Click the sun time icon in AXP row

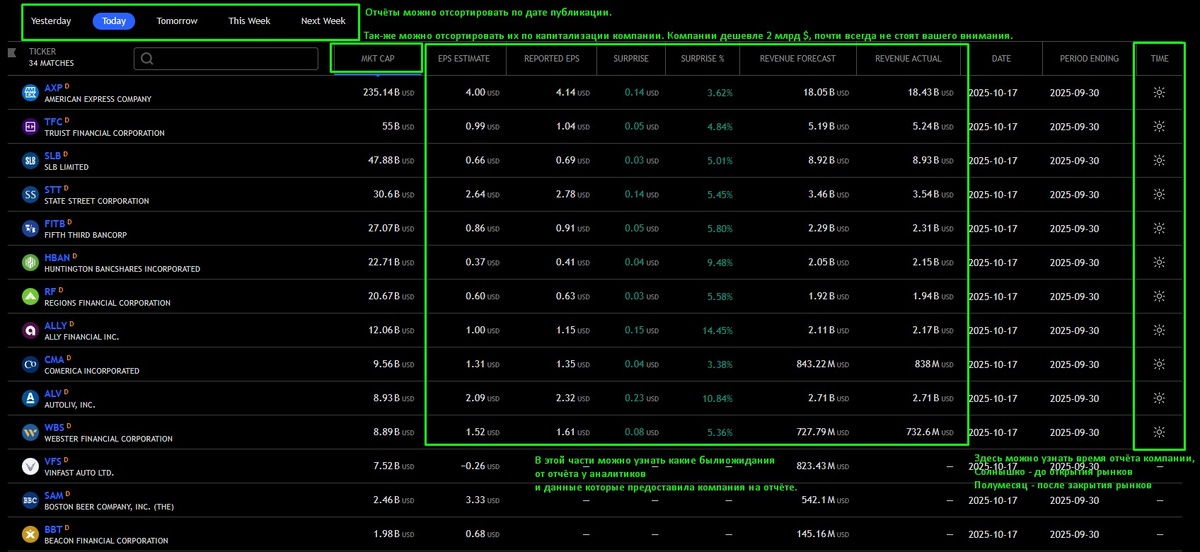1159,92
